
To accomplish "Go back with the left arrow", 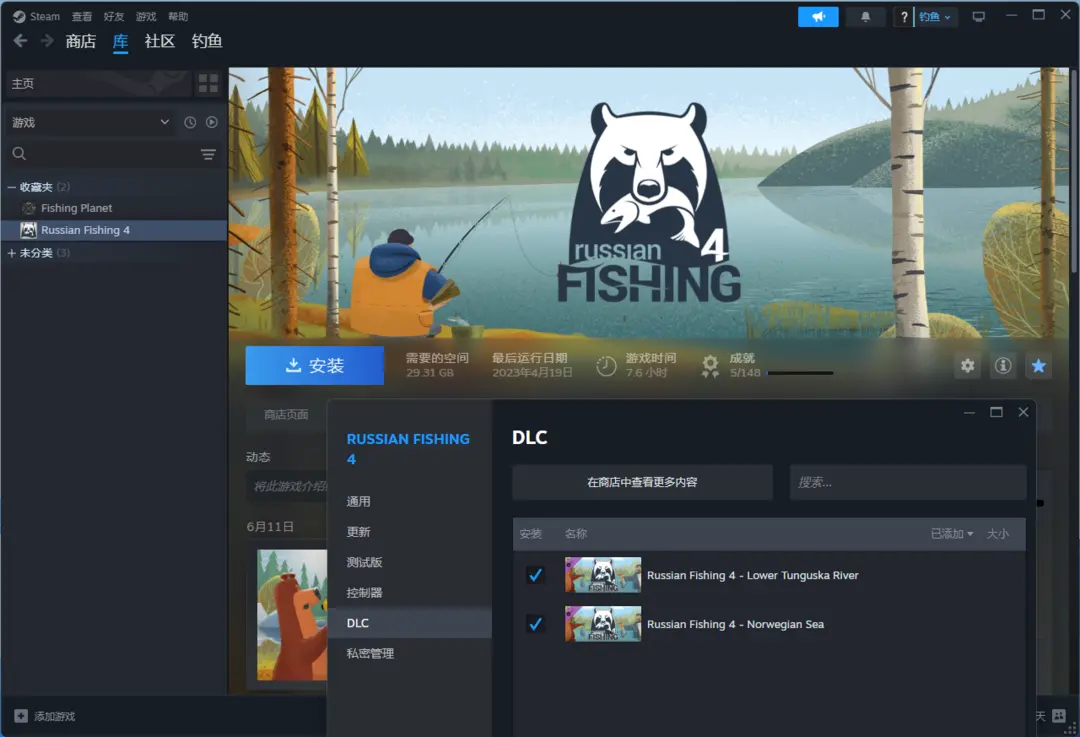I will tap(21, 41).
